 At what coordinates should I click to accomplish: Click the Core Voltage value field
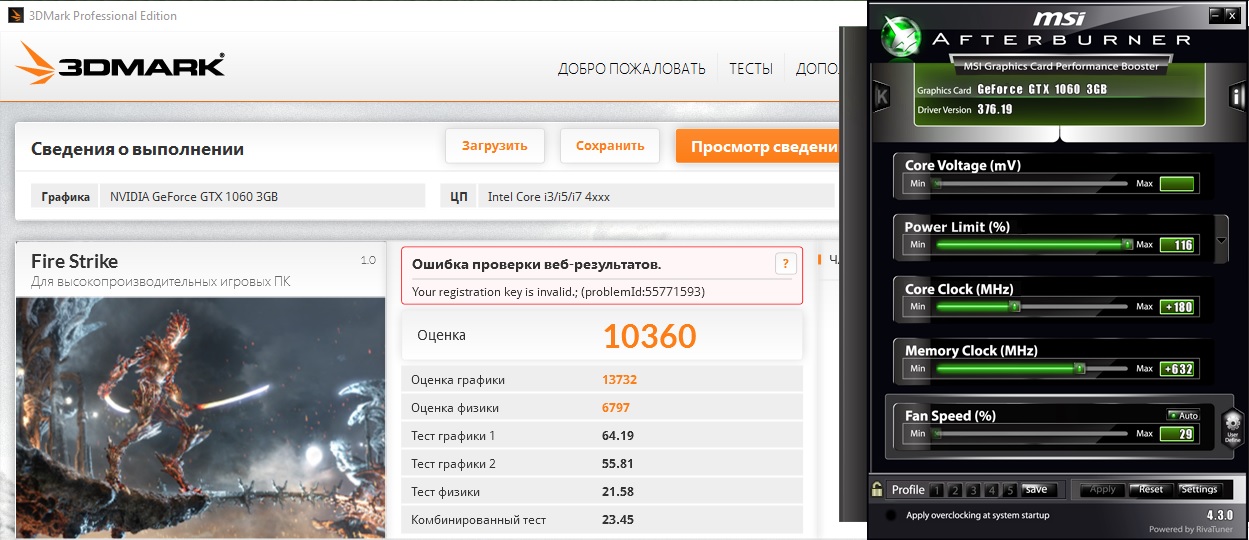1177,184
